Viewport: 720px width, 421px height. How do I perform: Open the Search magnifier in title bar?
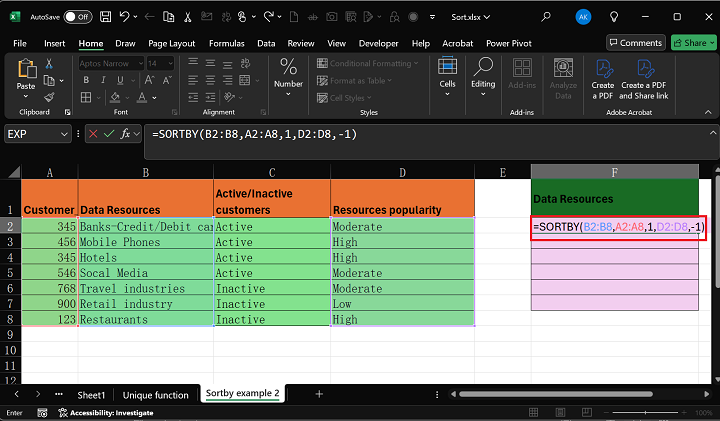coord(545,17)
